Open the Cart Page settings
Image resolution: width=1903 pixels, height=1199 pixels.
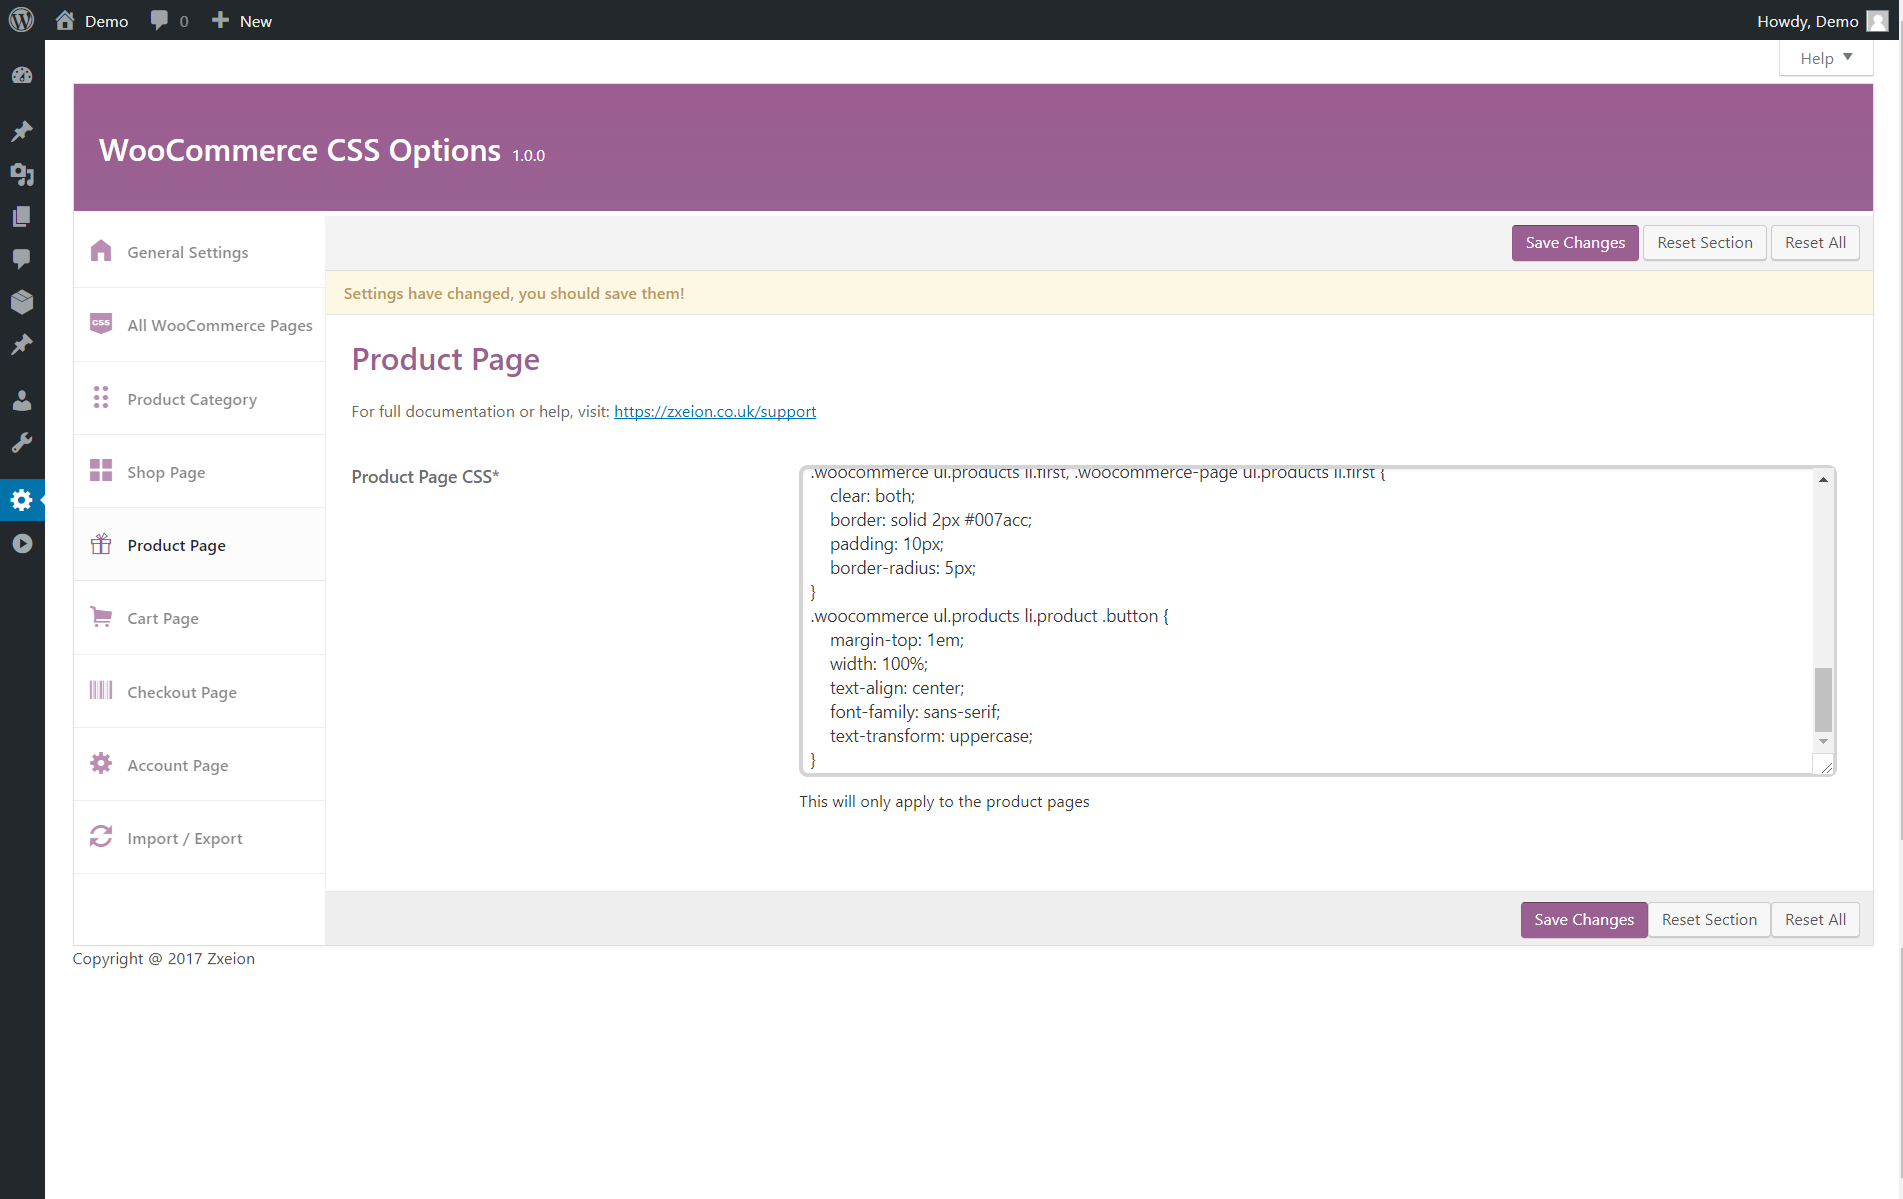tap(163, 617)
